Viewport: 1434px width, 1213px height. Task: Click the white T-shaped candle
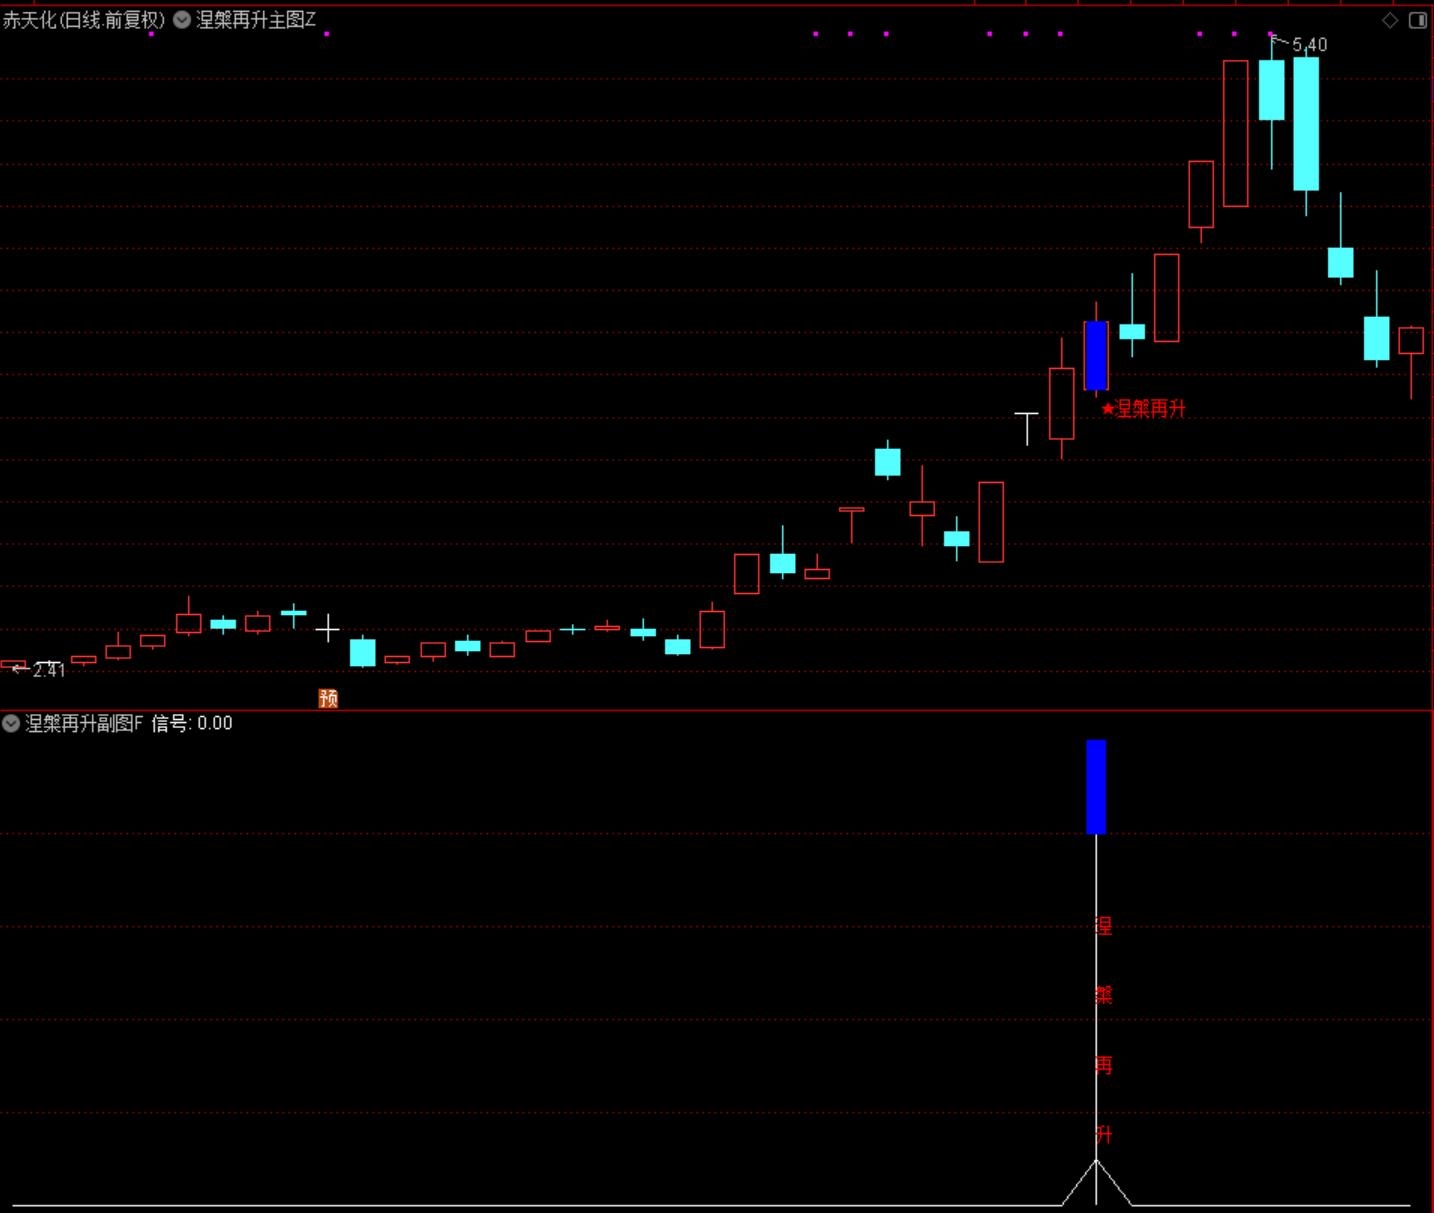[x=1027, y=428]
